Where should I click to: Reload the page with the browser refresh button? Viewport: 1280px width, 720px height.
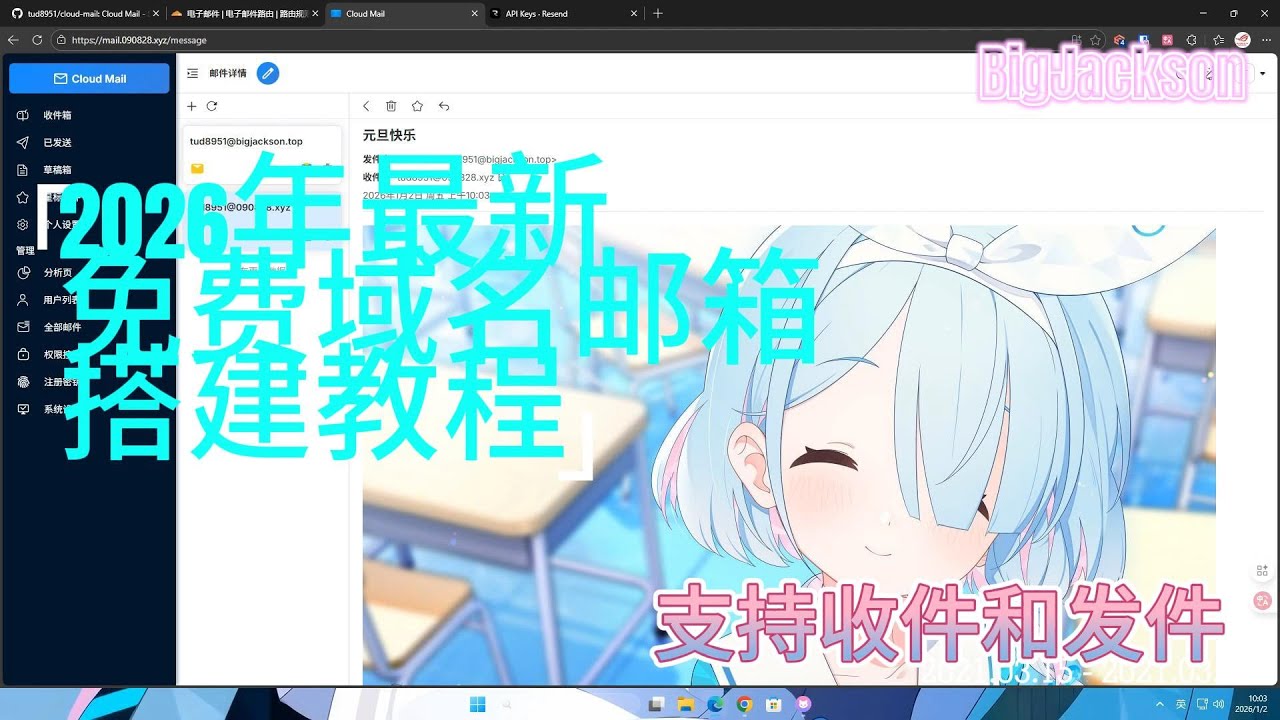point(37,40)
